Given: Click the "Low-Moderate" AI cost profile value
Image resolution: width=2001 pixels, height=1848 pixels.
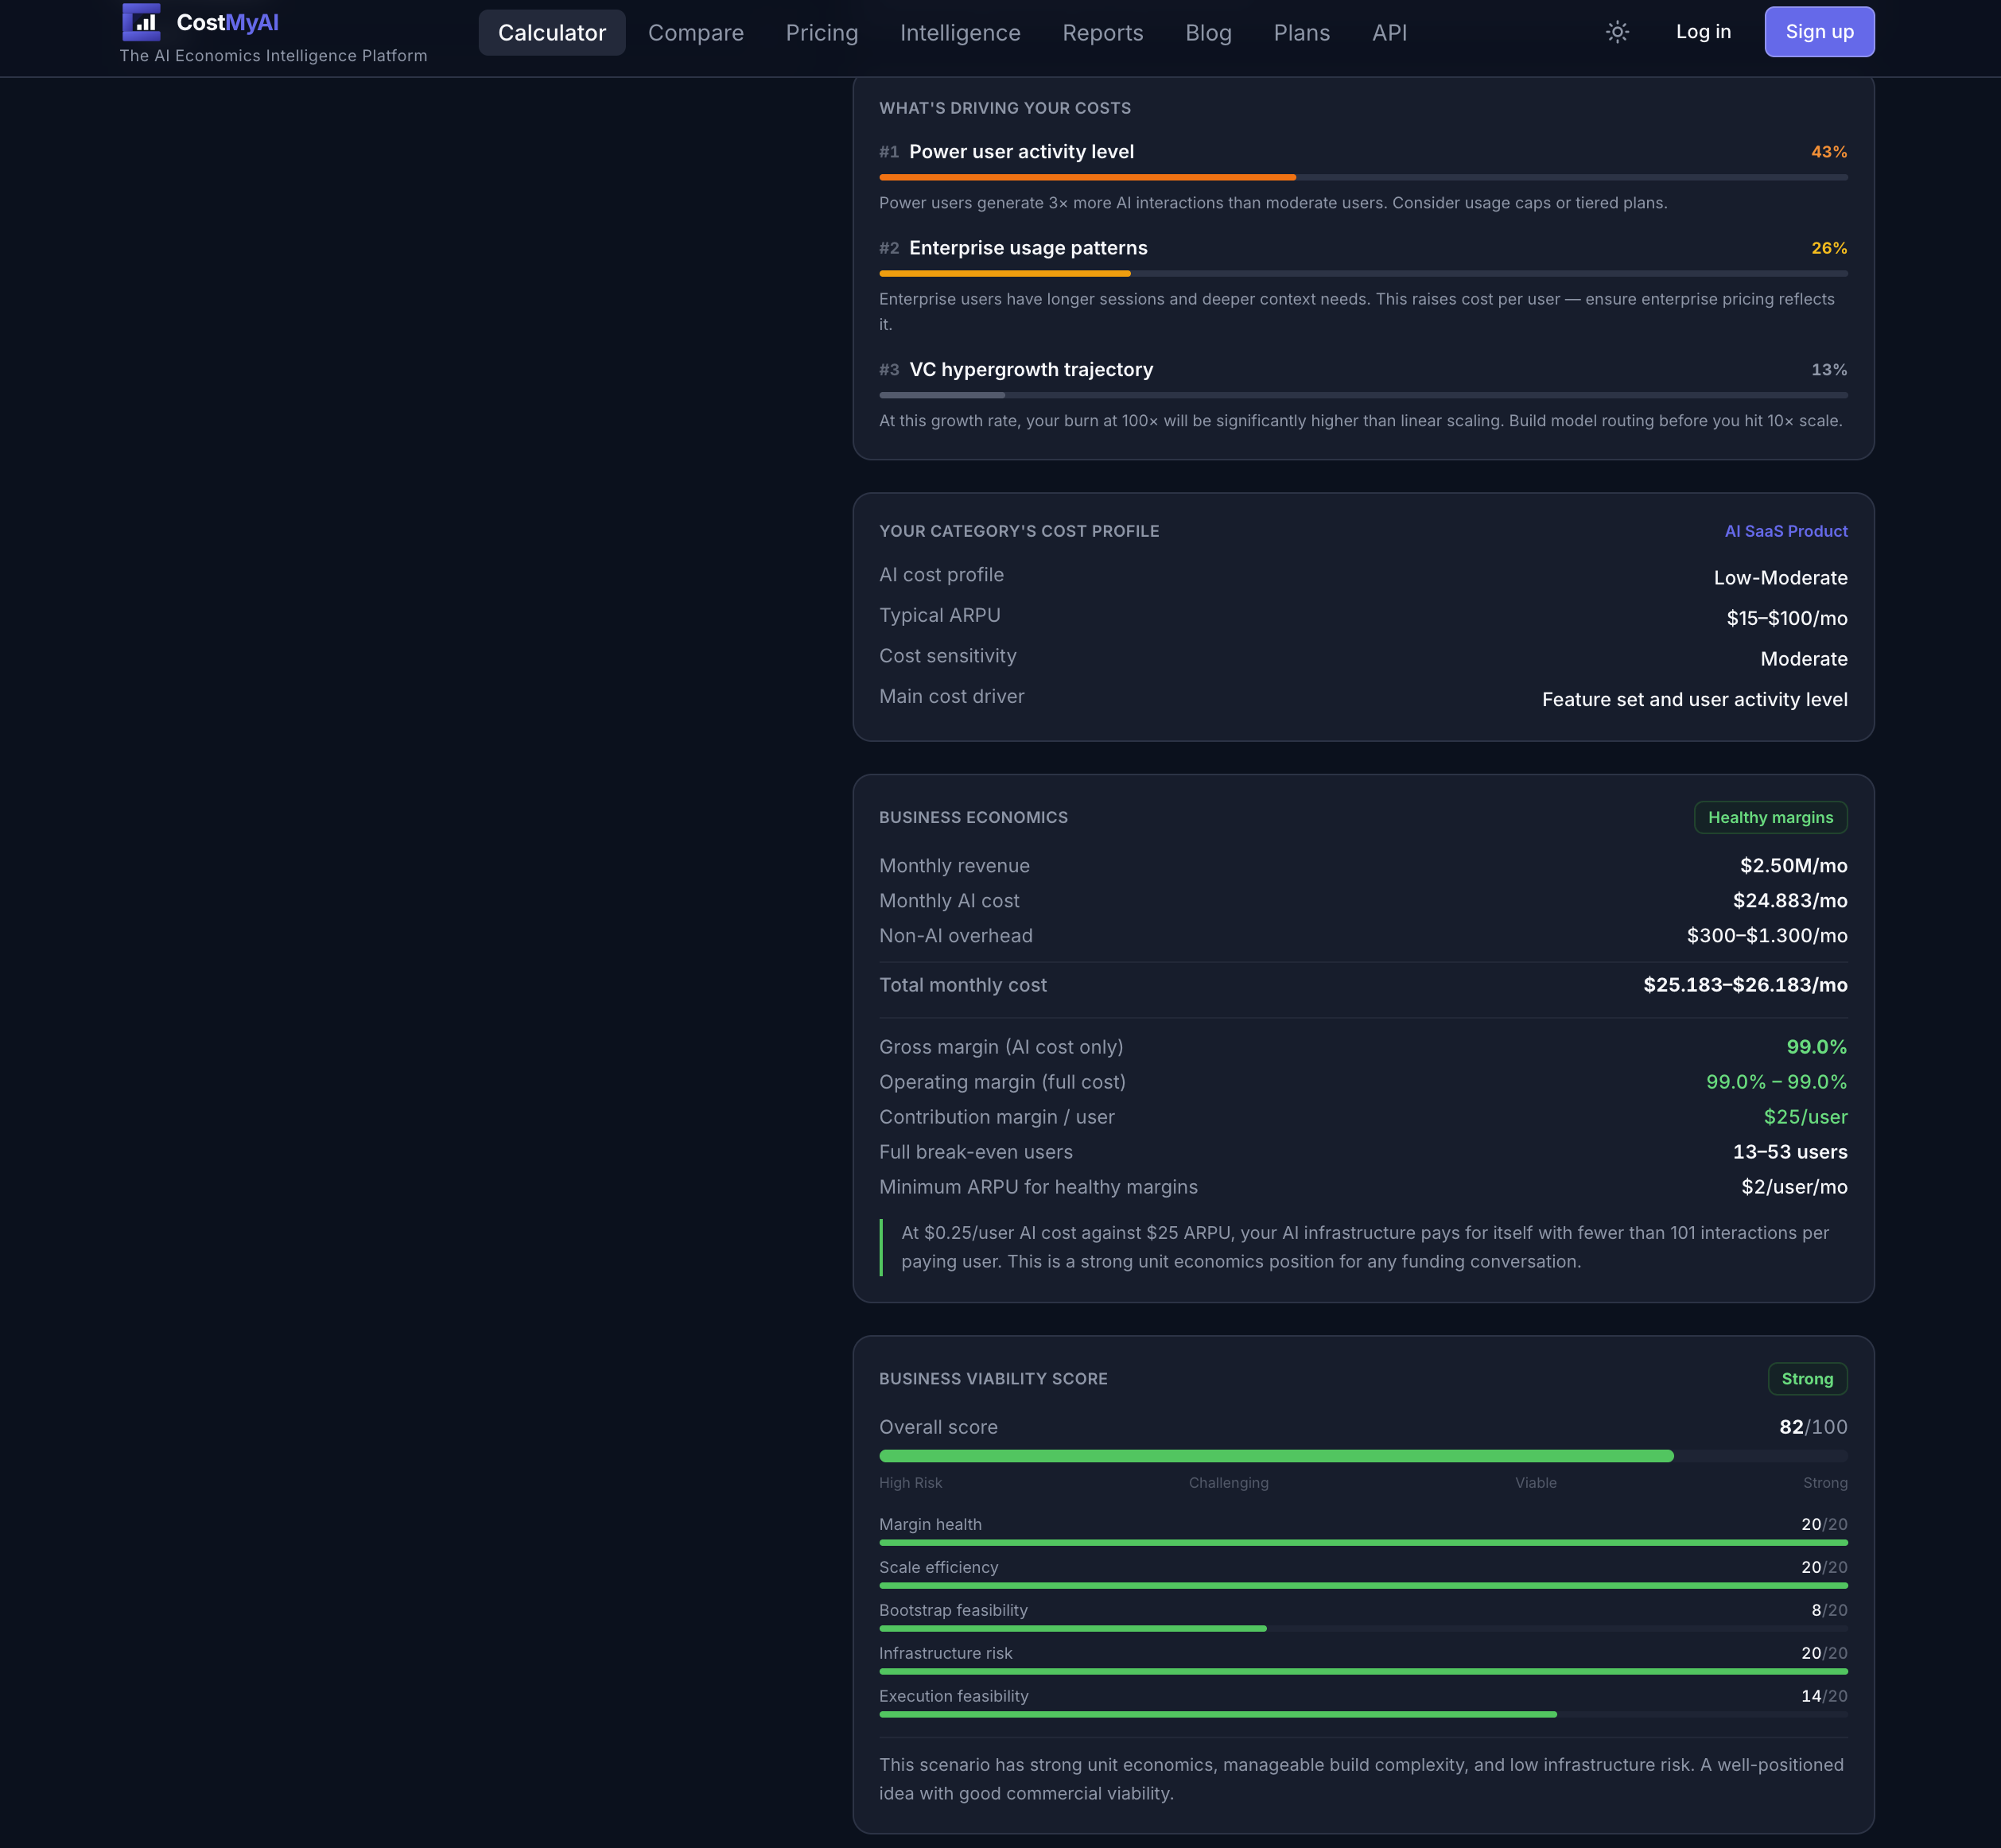Looking at the screenshot, I should (1780, 578).
